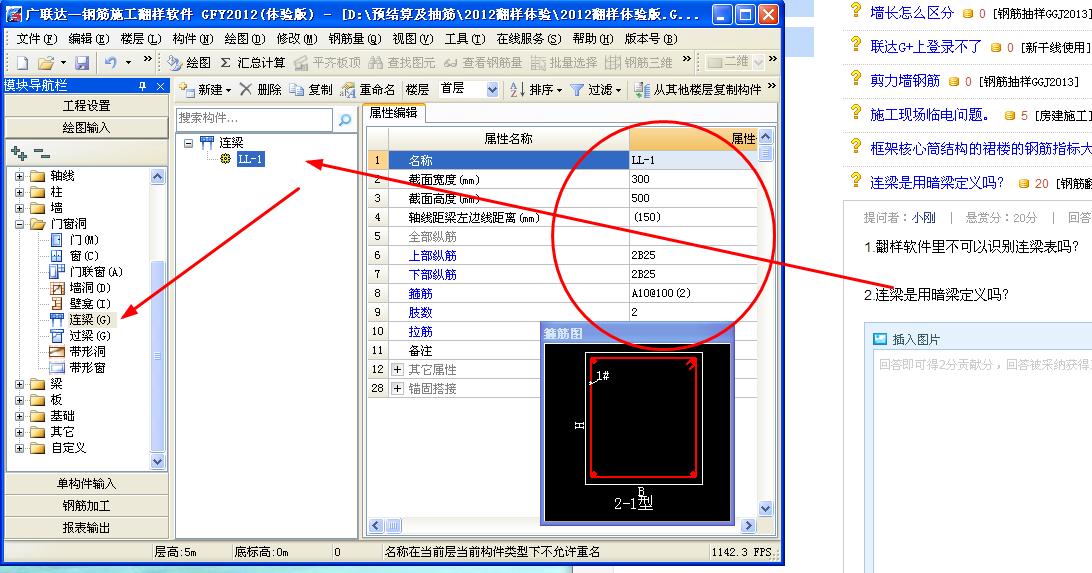Open the 绘图 drawing tool
Screen dimensions: 1092x573
tap(189, 63)
